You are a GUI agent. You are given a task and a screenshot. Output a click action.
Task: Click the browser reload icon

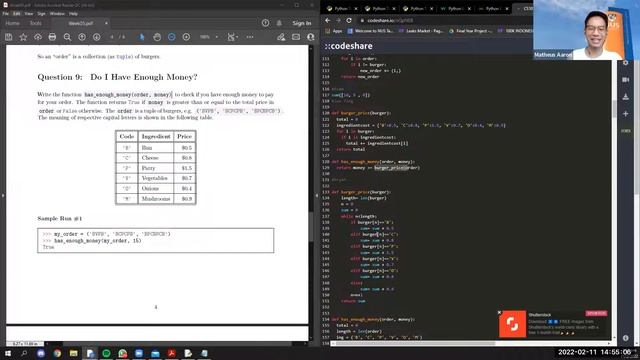(349, 20)
